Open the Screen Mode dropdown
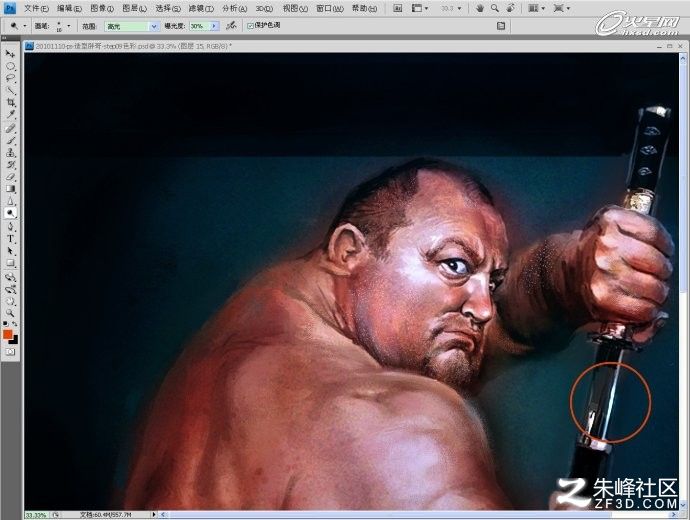690x520 pixels. click(x=562, y=8)
